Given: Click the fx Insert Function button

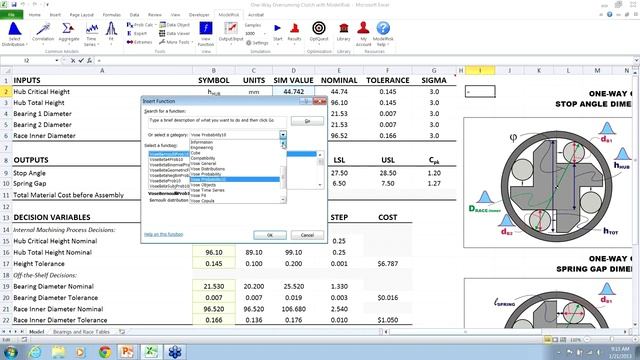Looking at the screenshot, I should 89,60.
